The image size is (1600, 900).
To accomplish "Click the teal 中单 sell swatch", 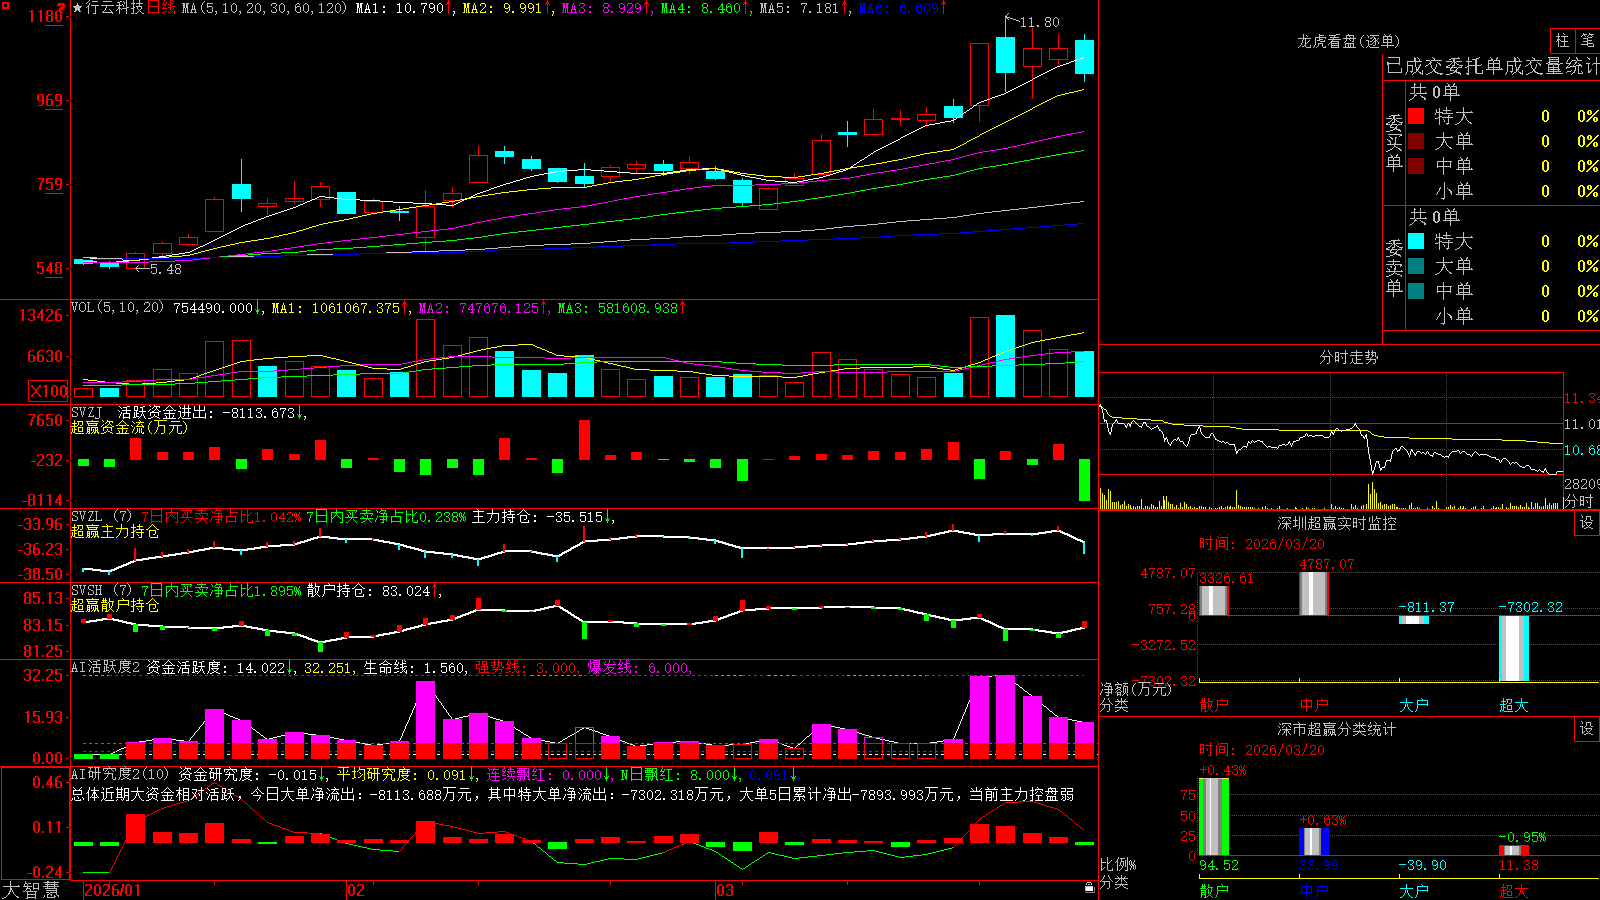I will point(1416,291).
